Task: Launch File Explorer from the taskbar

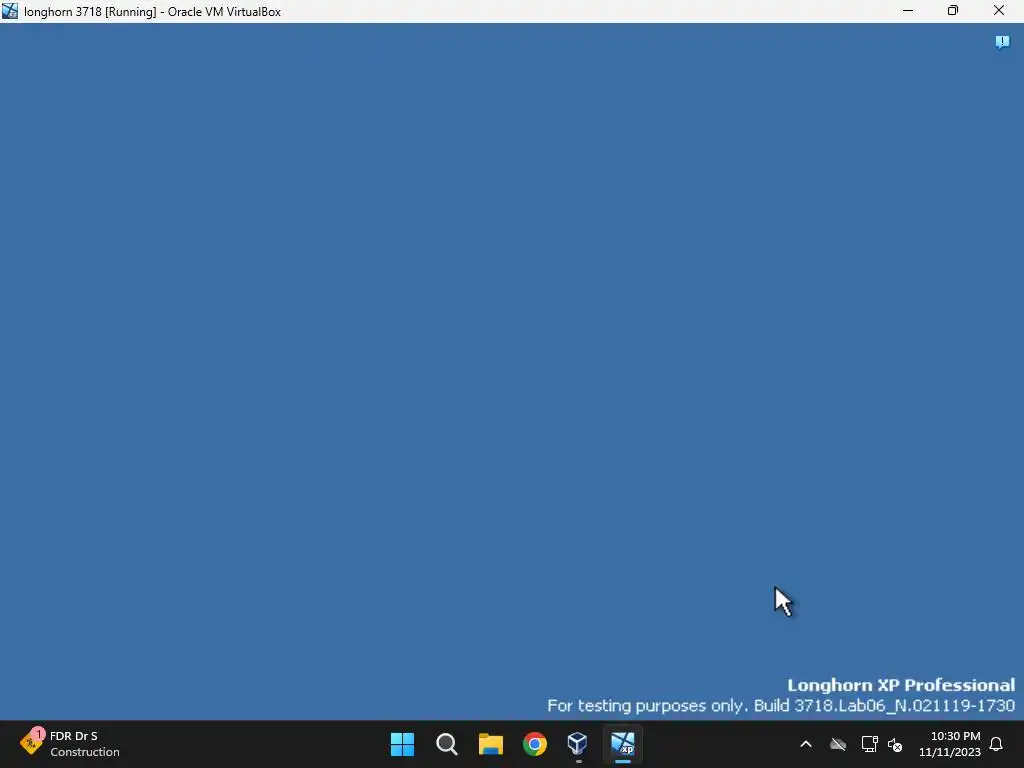Action: click(490, 744)
